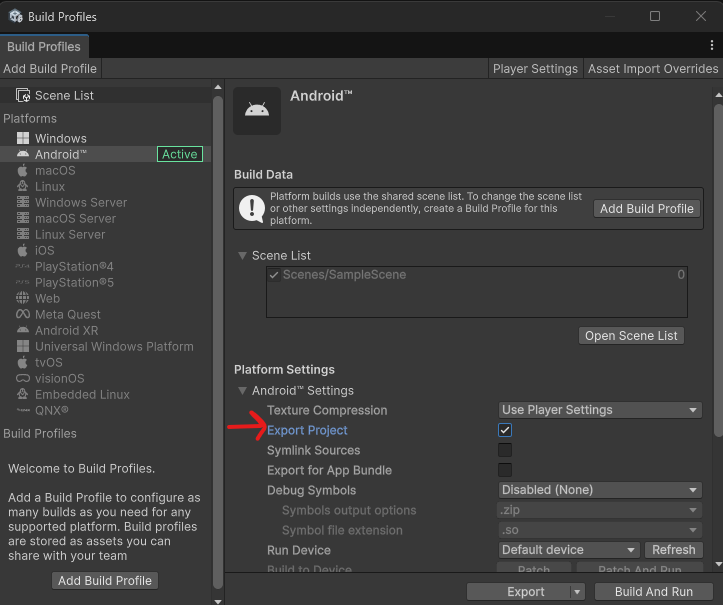
Task: Click the left panel scroll-down arrow
Action: [218, 601]
